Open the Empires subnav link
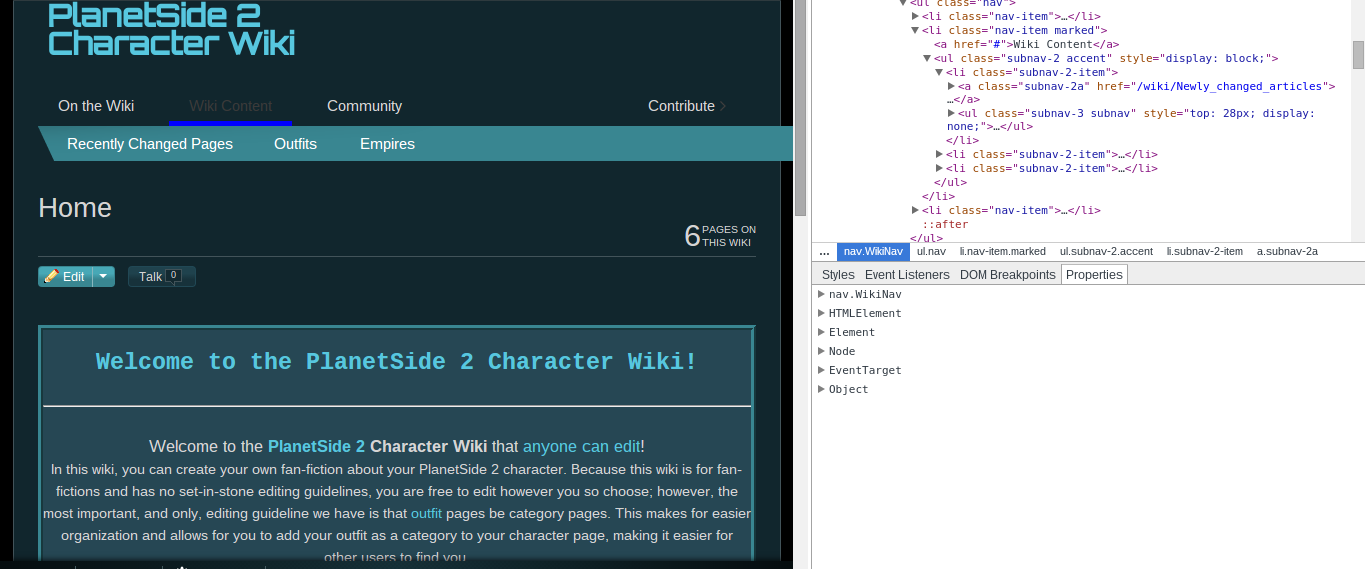The image size is (1365, 569). [x=387, y=144]
